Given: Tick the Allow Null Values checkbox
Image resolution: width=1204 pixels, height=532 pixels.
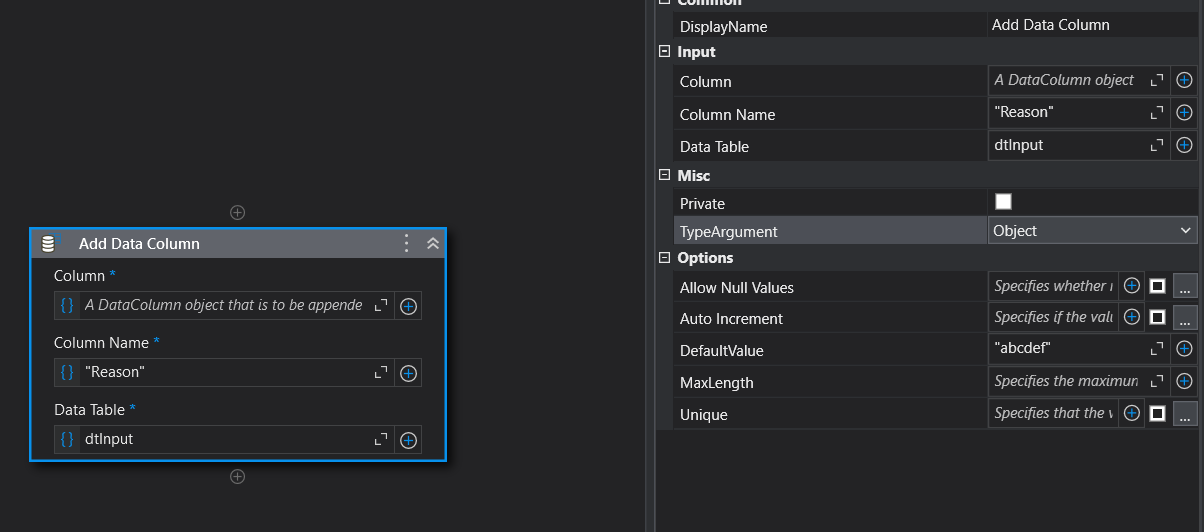Looking at the screenshot, I should (1157, 286).
